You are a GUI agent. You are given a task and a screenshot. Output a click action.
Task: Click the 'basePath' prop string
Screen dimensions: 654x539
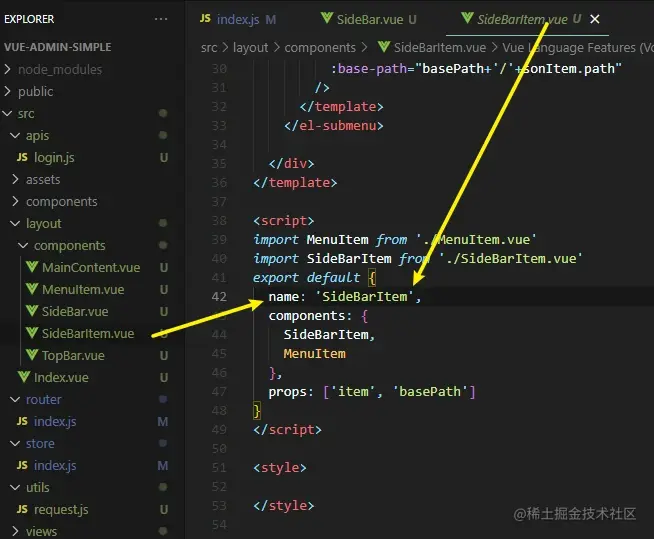(430, 392)
